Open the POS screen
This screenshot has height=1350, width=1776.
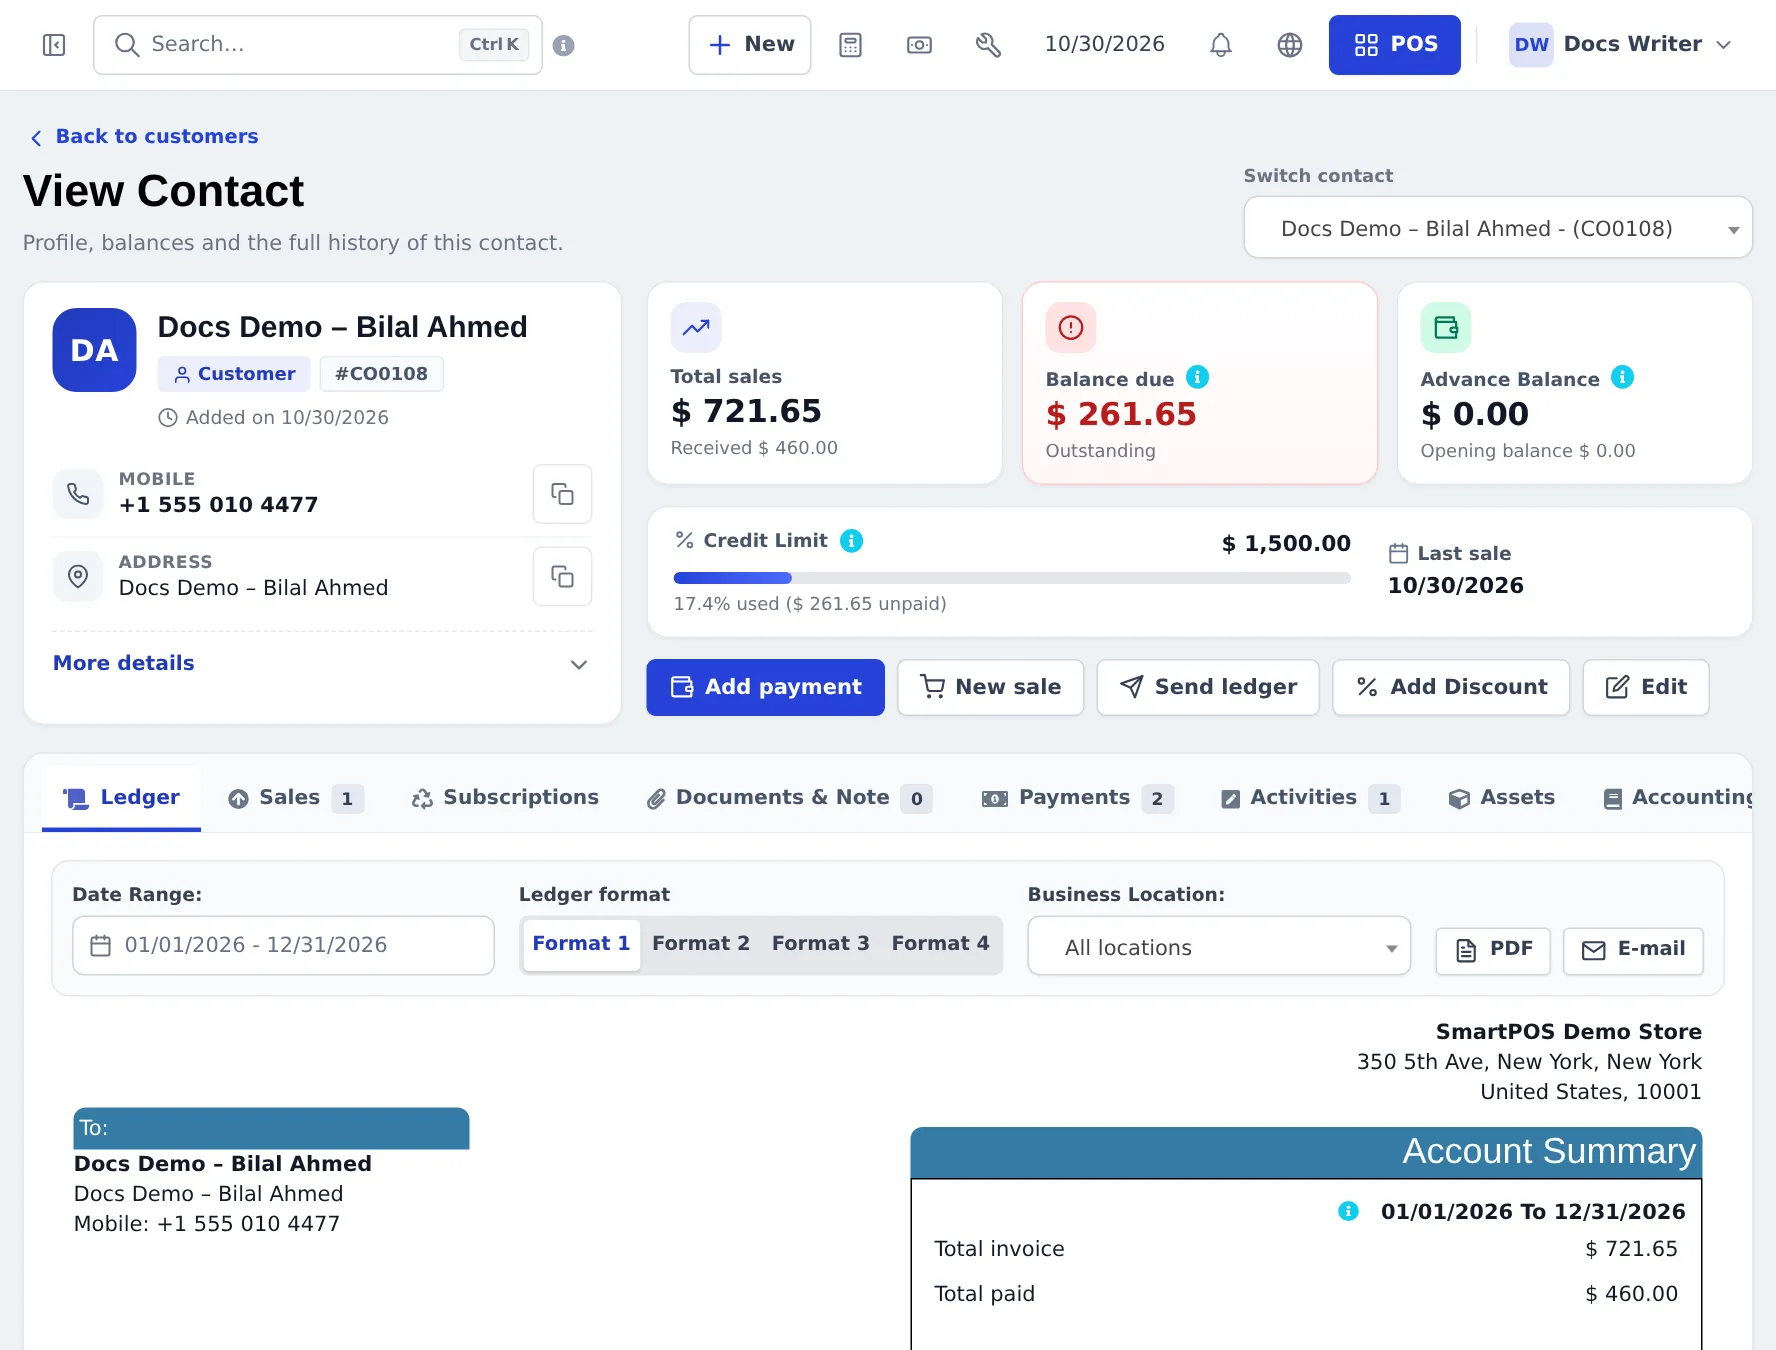pos(1395,45)
